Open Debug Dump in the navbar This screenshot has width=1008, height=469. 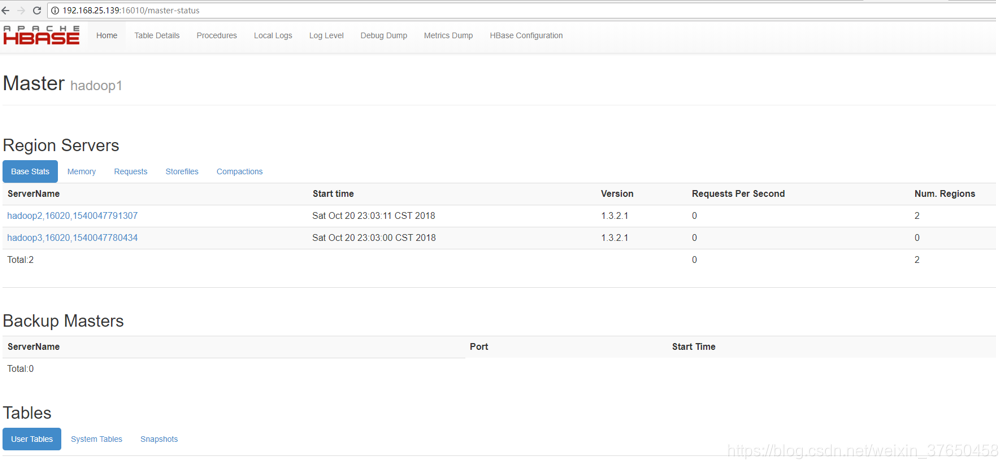pyautogui.click(x=384, y=36)
